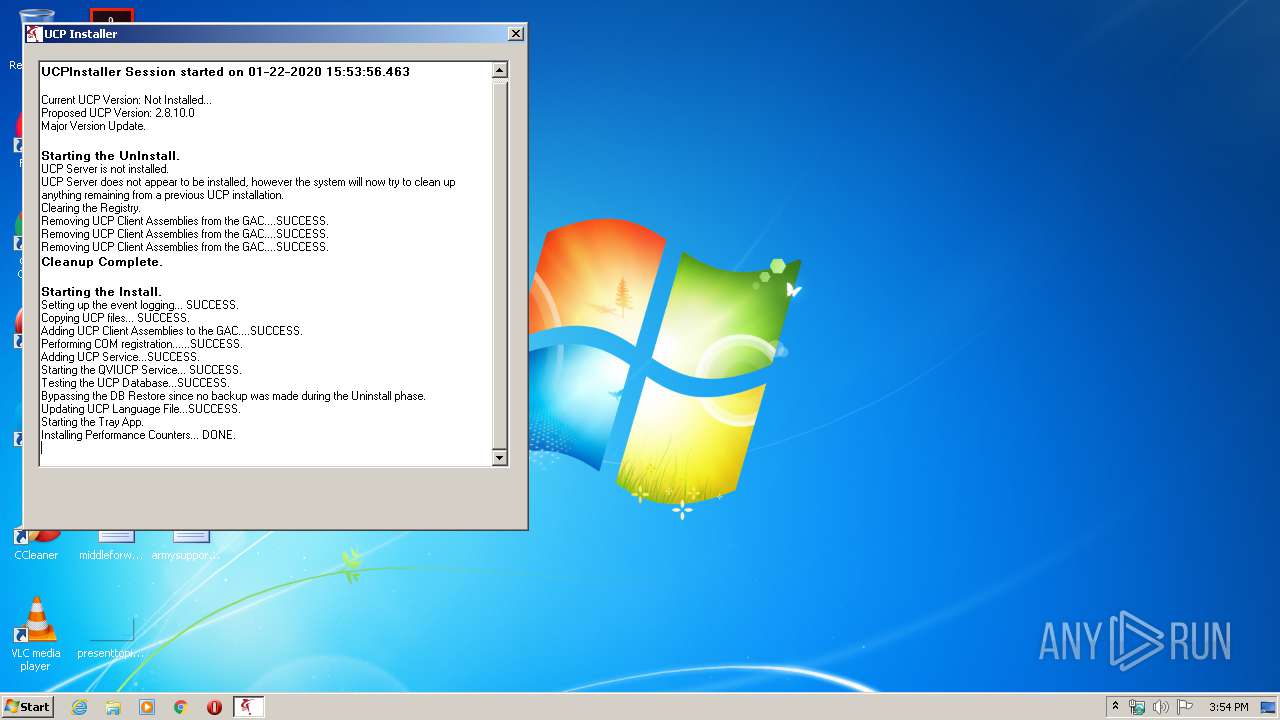Click the log area vertical scrollbar track
Viewport: 1280px width, 720px height.
pos(500,264)
